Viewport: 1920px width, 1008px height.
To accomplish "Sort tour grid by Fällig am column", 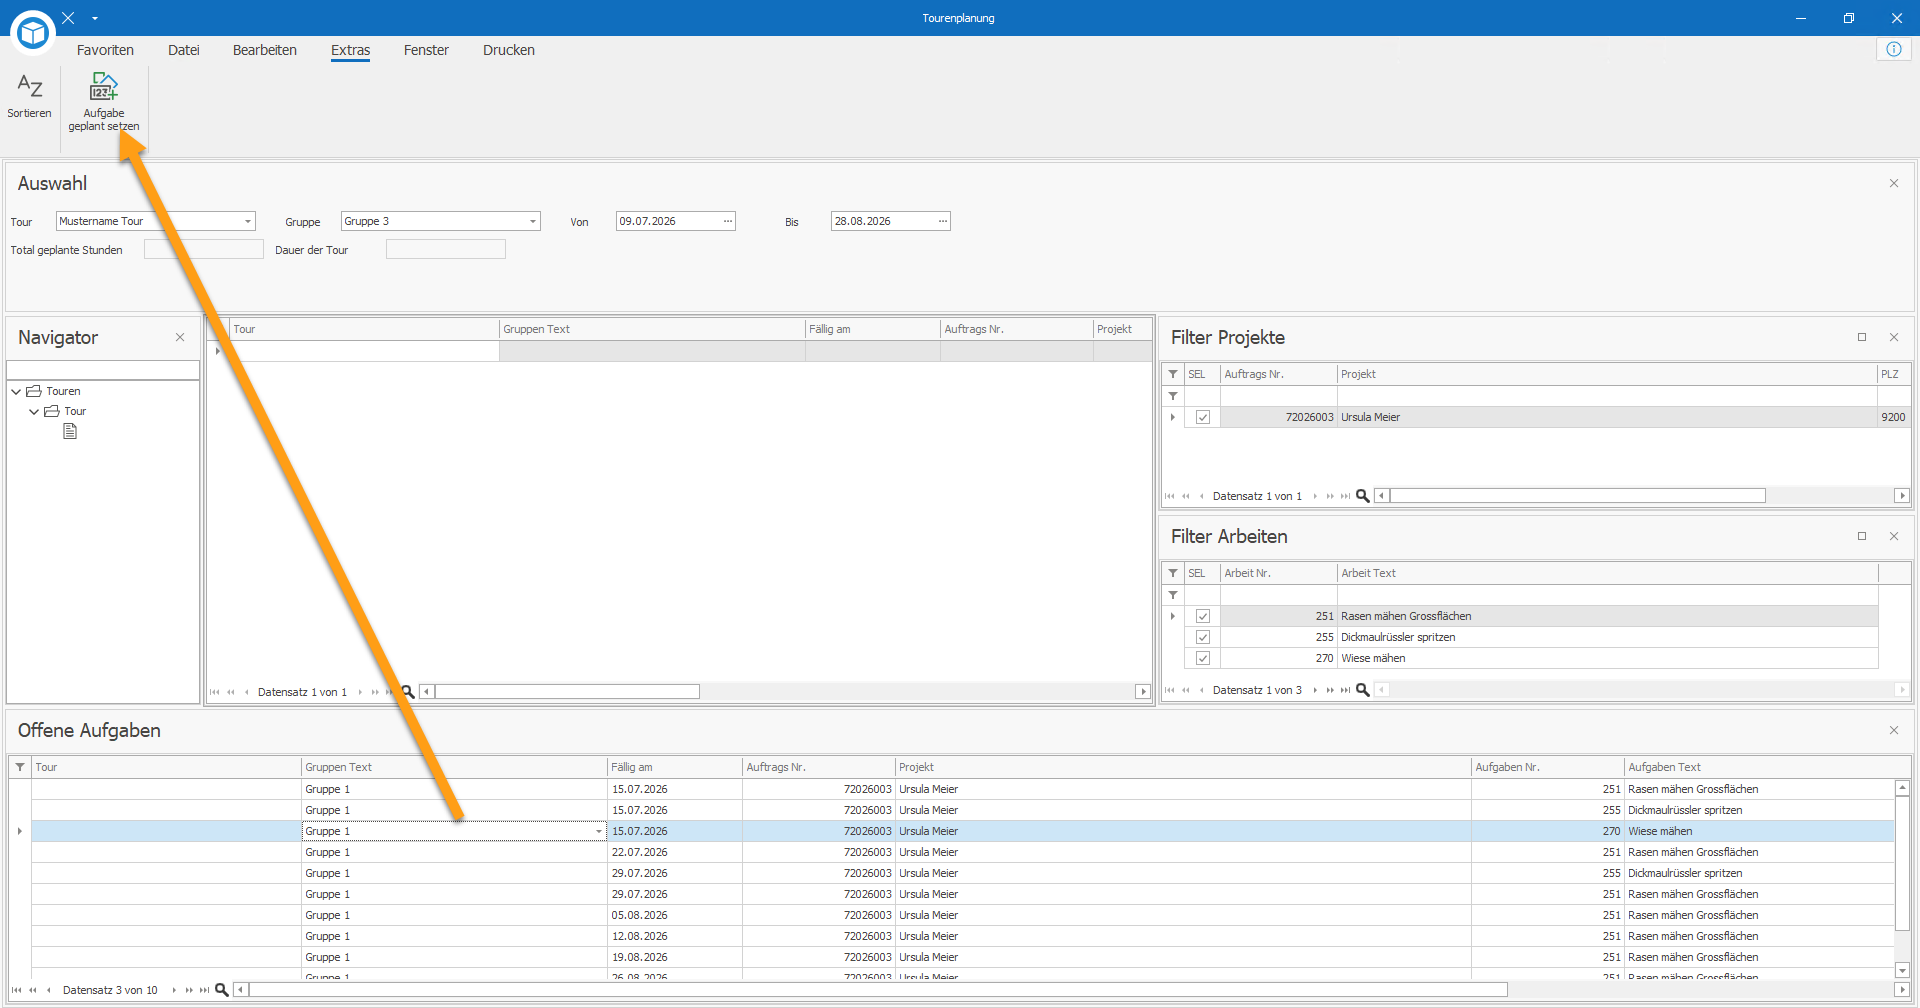I will pos(873,329).
